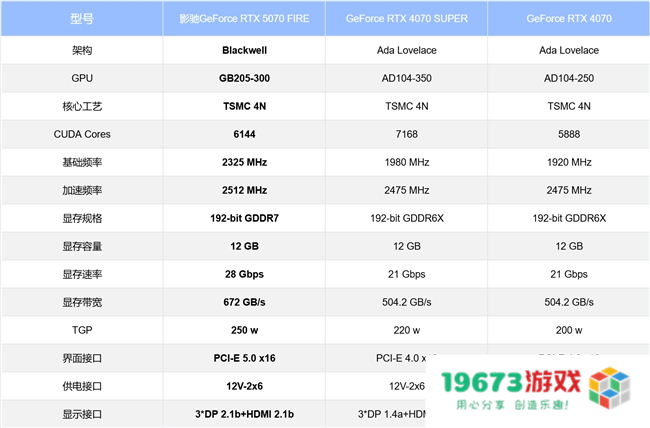This screenshot has height=428, width=650.
Task: Select the '7168' CUDA Cores value
Action: coord(407,134)
